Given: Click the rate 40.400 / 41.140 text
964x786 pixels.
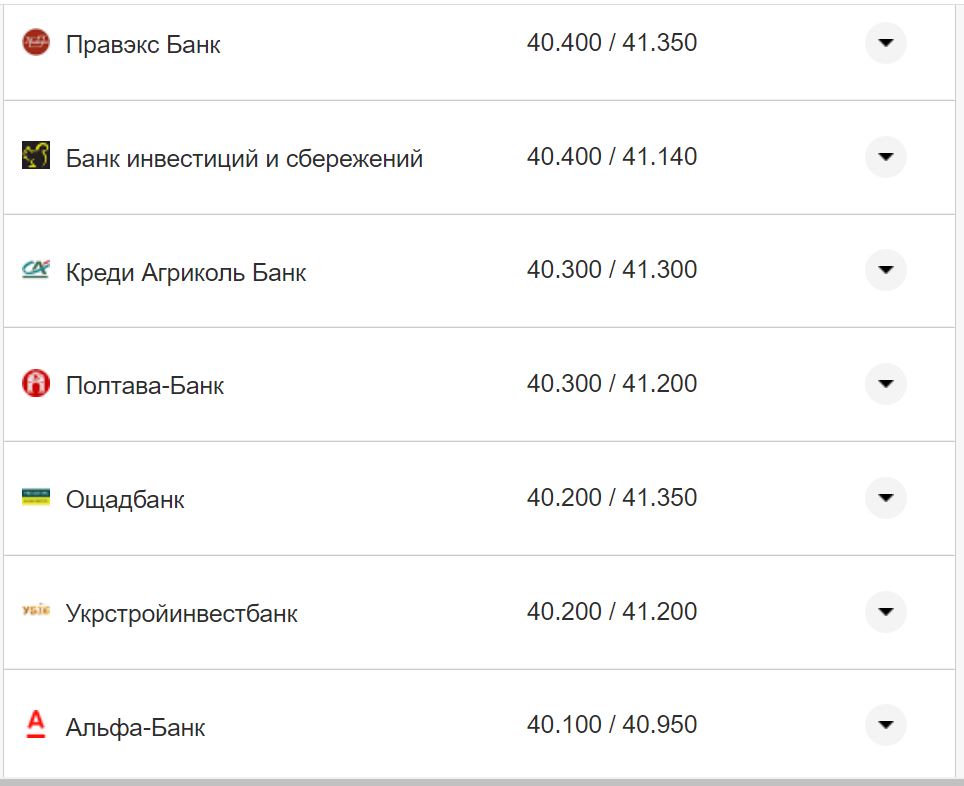Looking at the screenshot, I should pos(614,156).
